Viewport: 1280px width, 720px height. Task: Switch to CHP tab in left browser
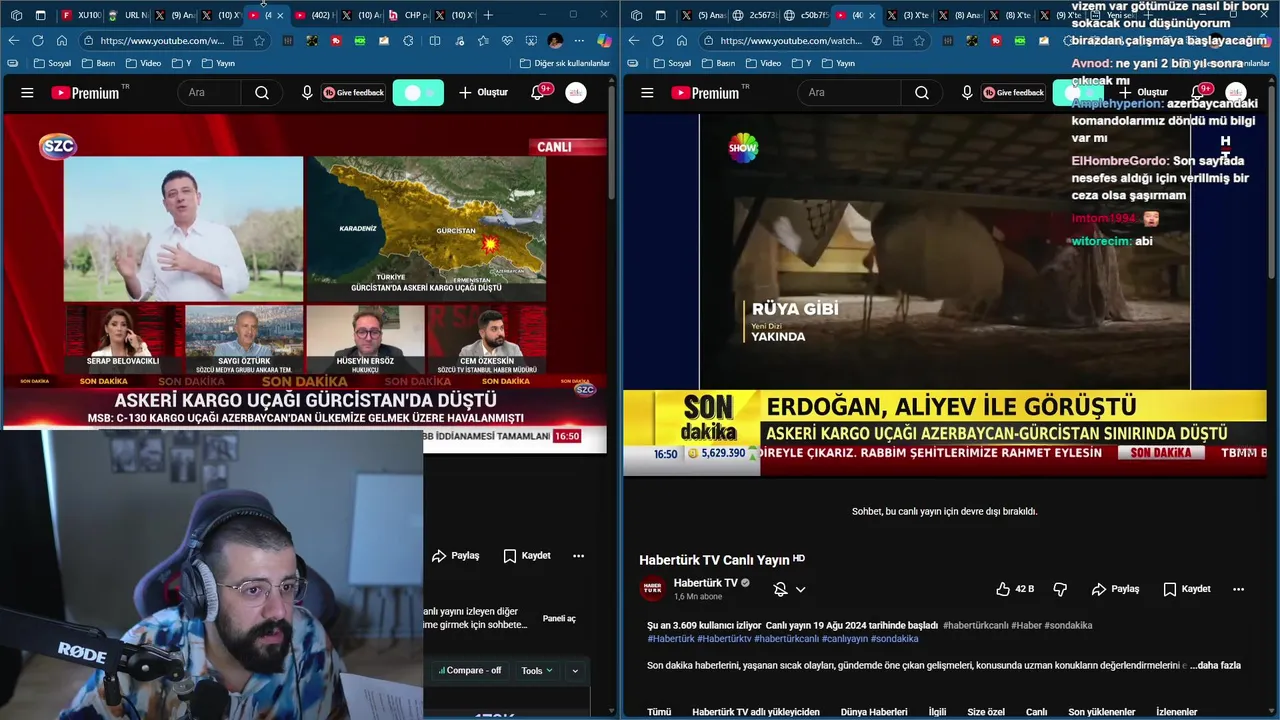click(409, 15)
